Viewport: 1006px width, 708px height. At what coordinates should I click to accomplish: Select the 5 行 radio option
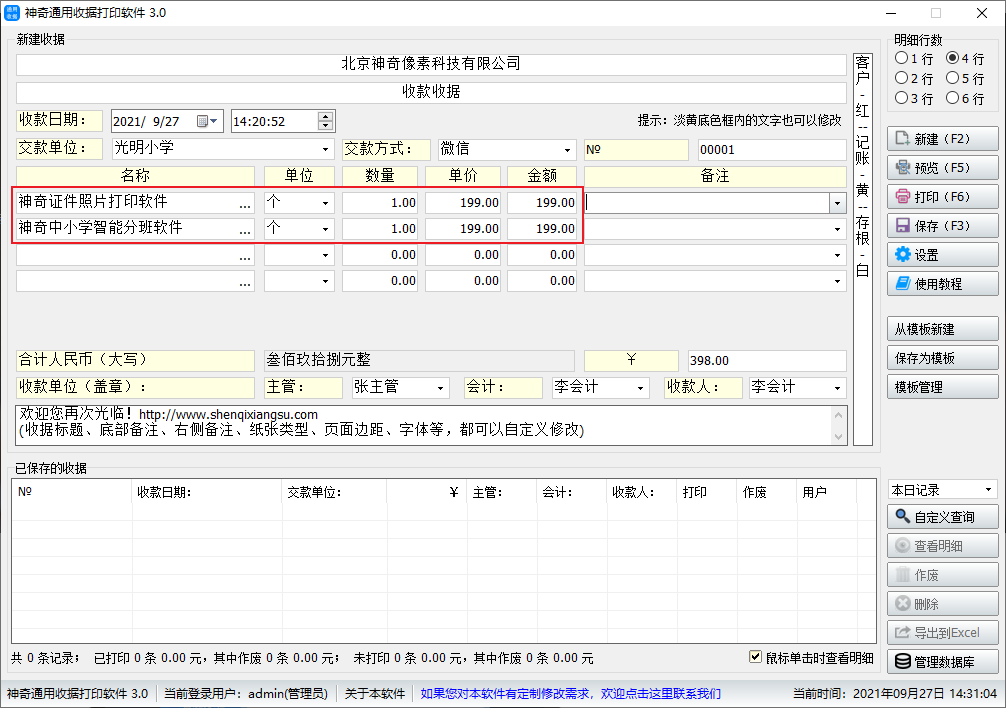(x=953, y=78)
